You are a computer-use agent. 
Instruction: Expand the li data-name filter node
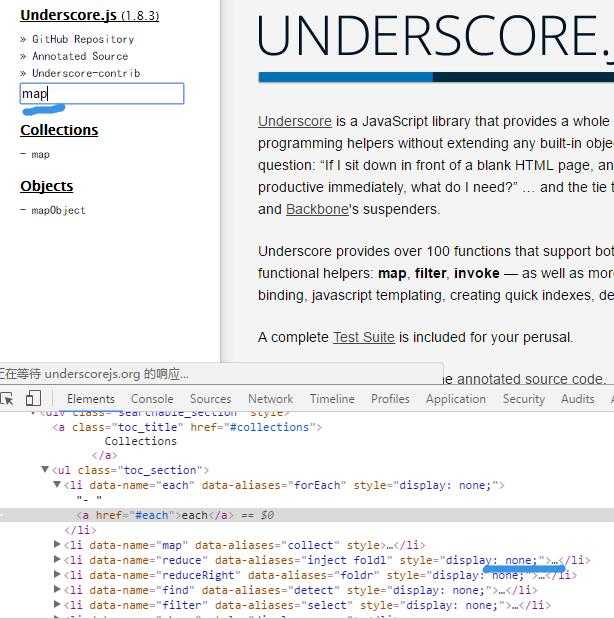(57, 604)
